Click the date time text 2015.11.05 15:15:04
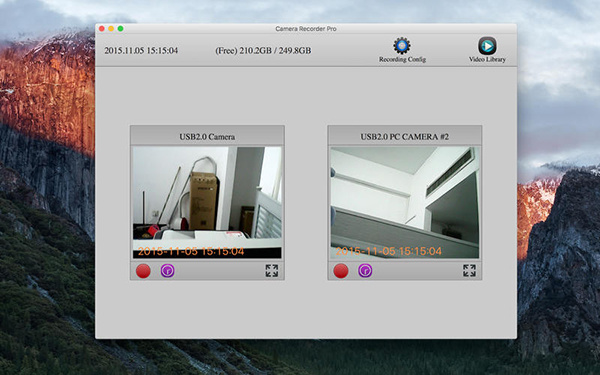600x375 pixels. [x=141, y=51]
